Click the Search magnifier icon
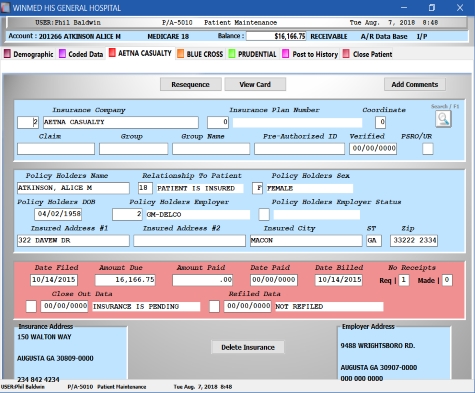475x393 pixels. 443,119
